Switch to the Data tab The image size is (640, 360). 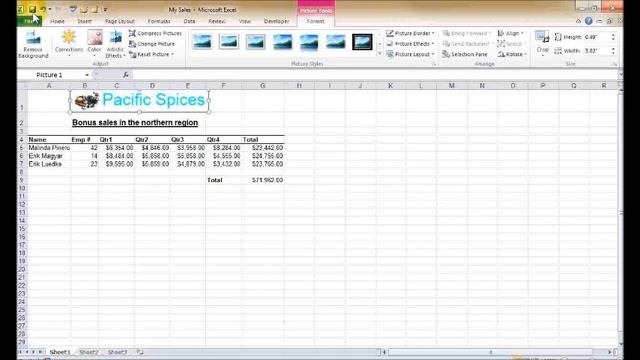189,21
